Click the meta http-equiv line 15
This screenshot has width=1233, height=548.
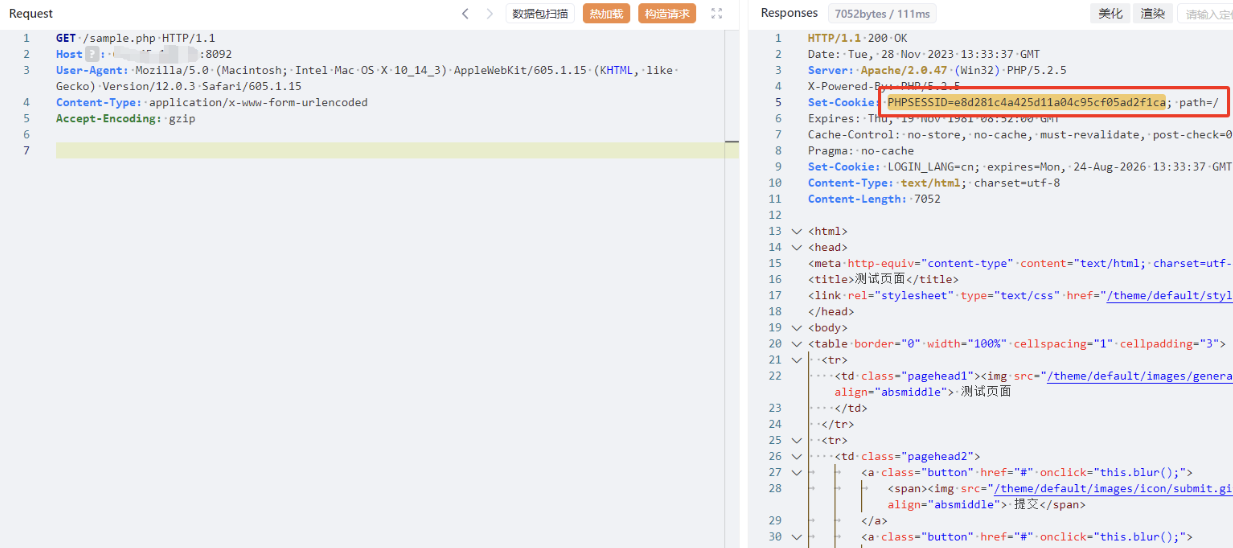tap(1020, 263)
